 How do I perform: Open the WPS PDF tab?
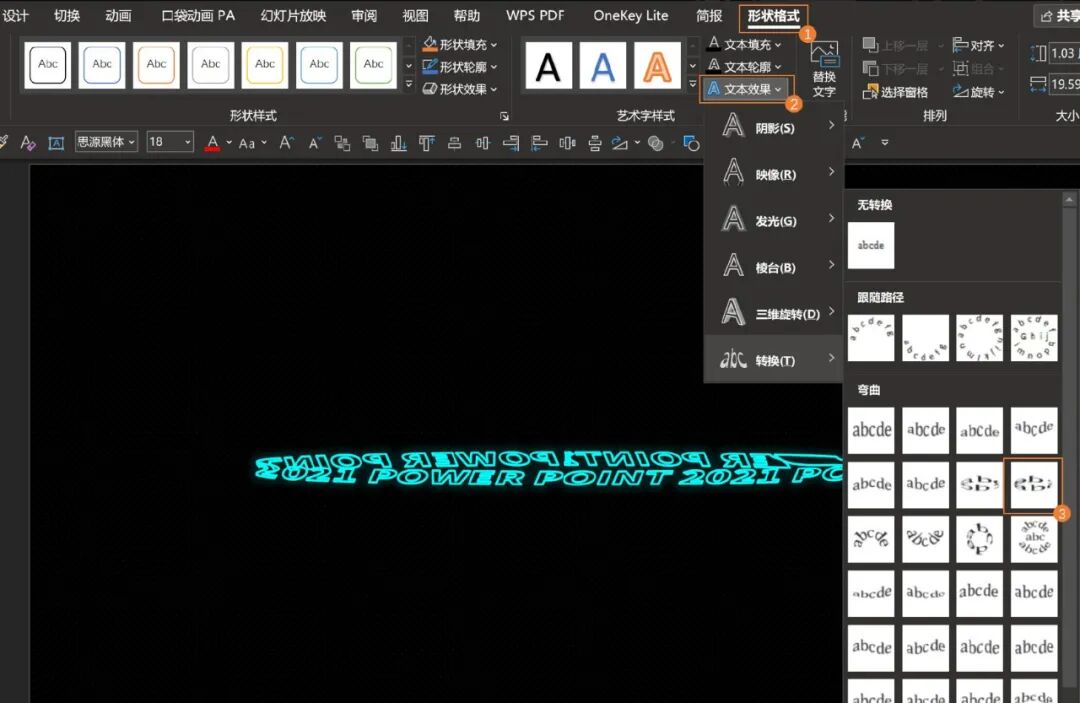point(535,16)
